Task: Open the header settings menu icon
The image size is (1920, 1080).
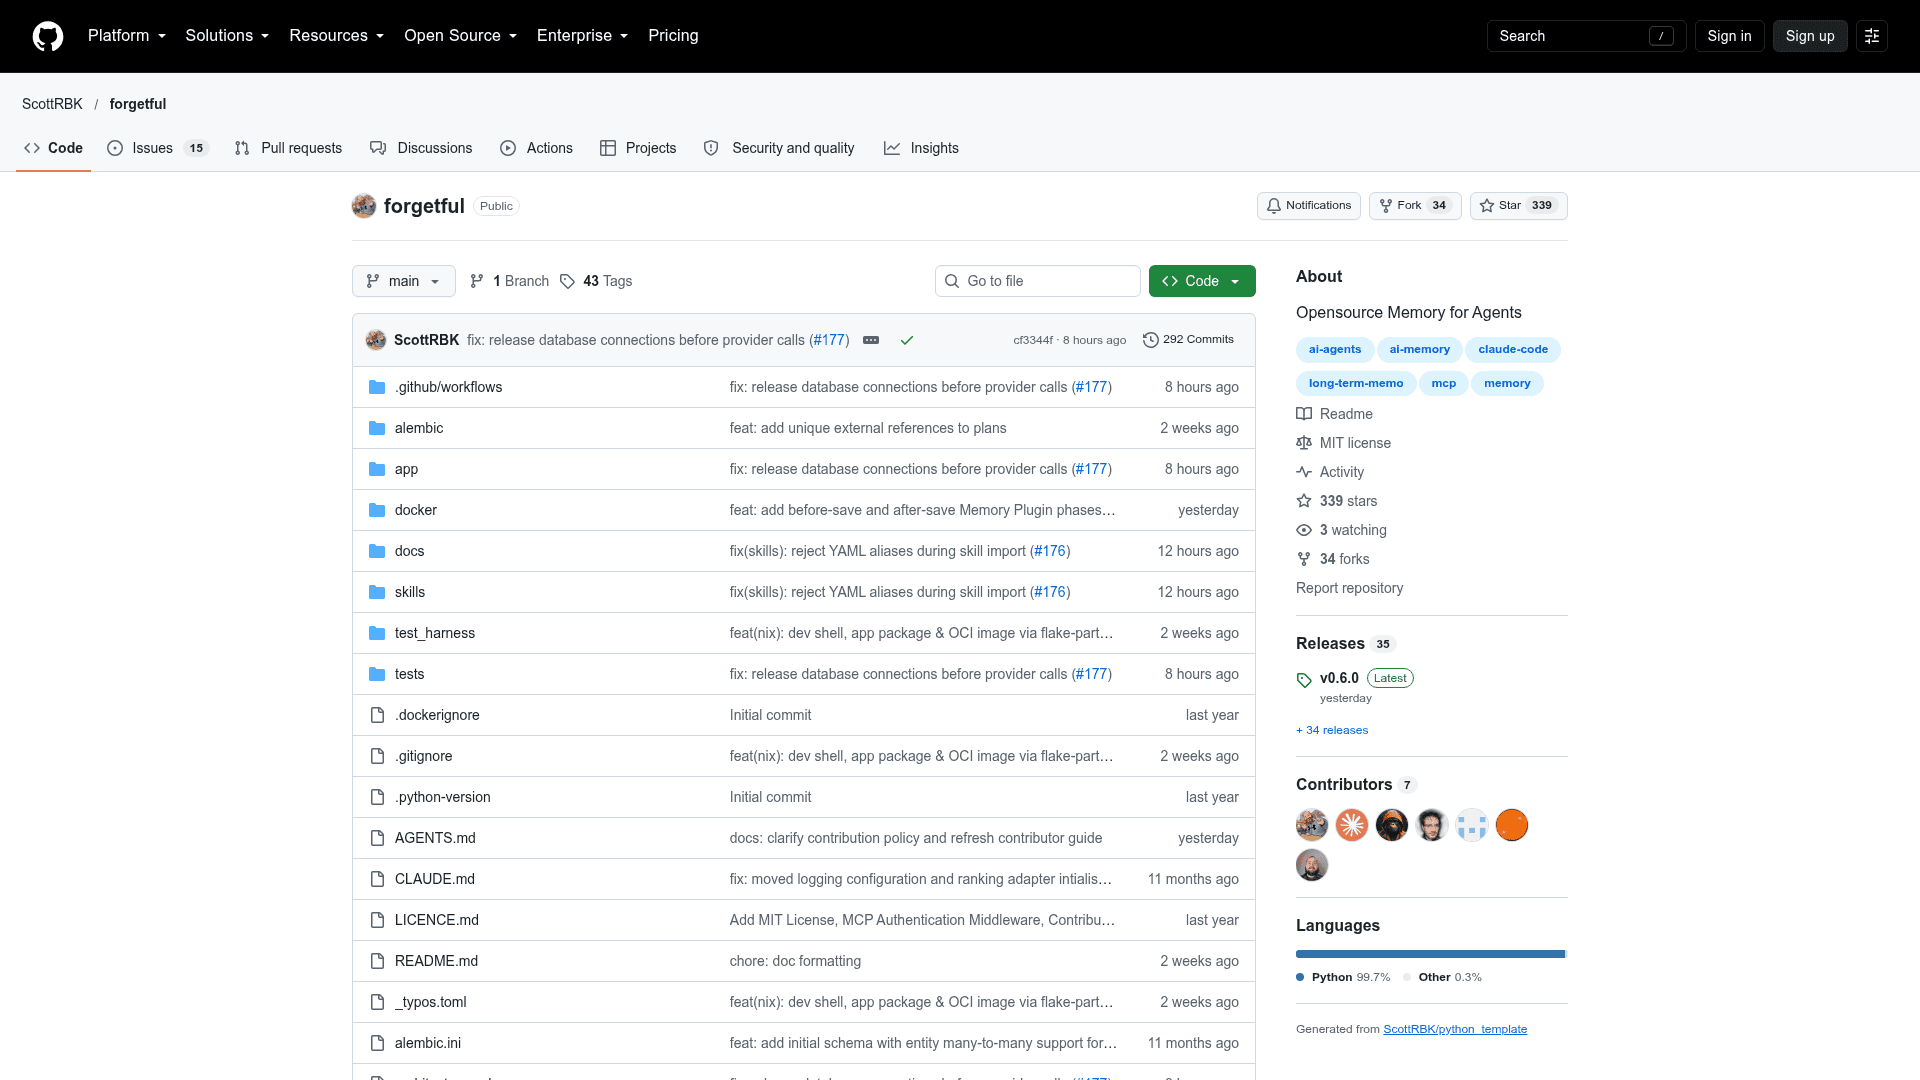Action: coord(1872,36)
